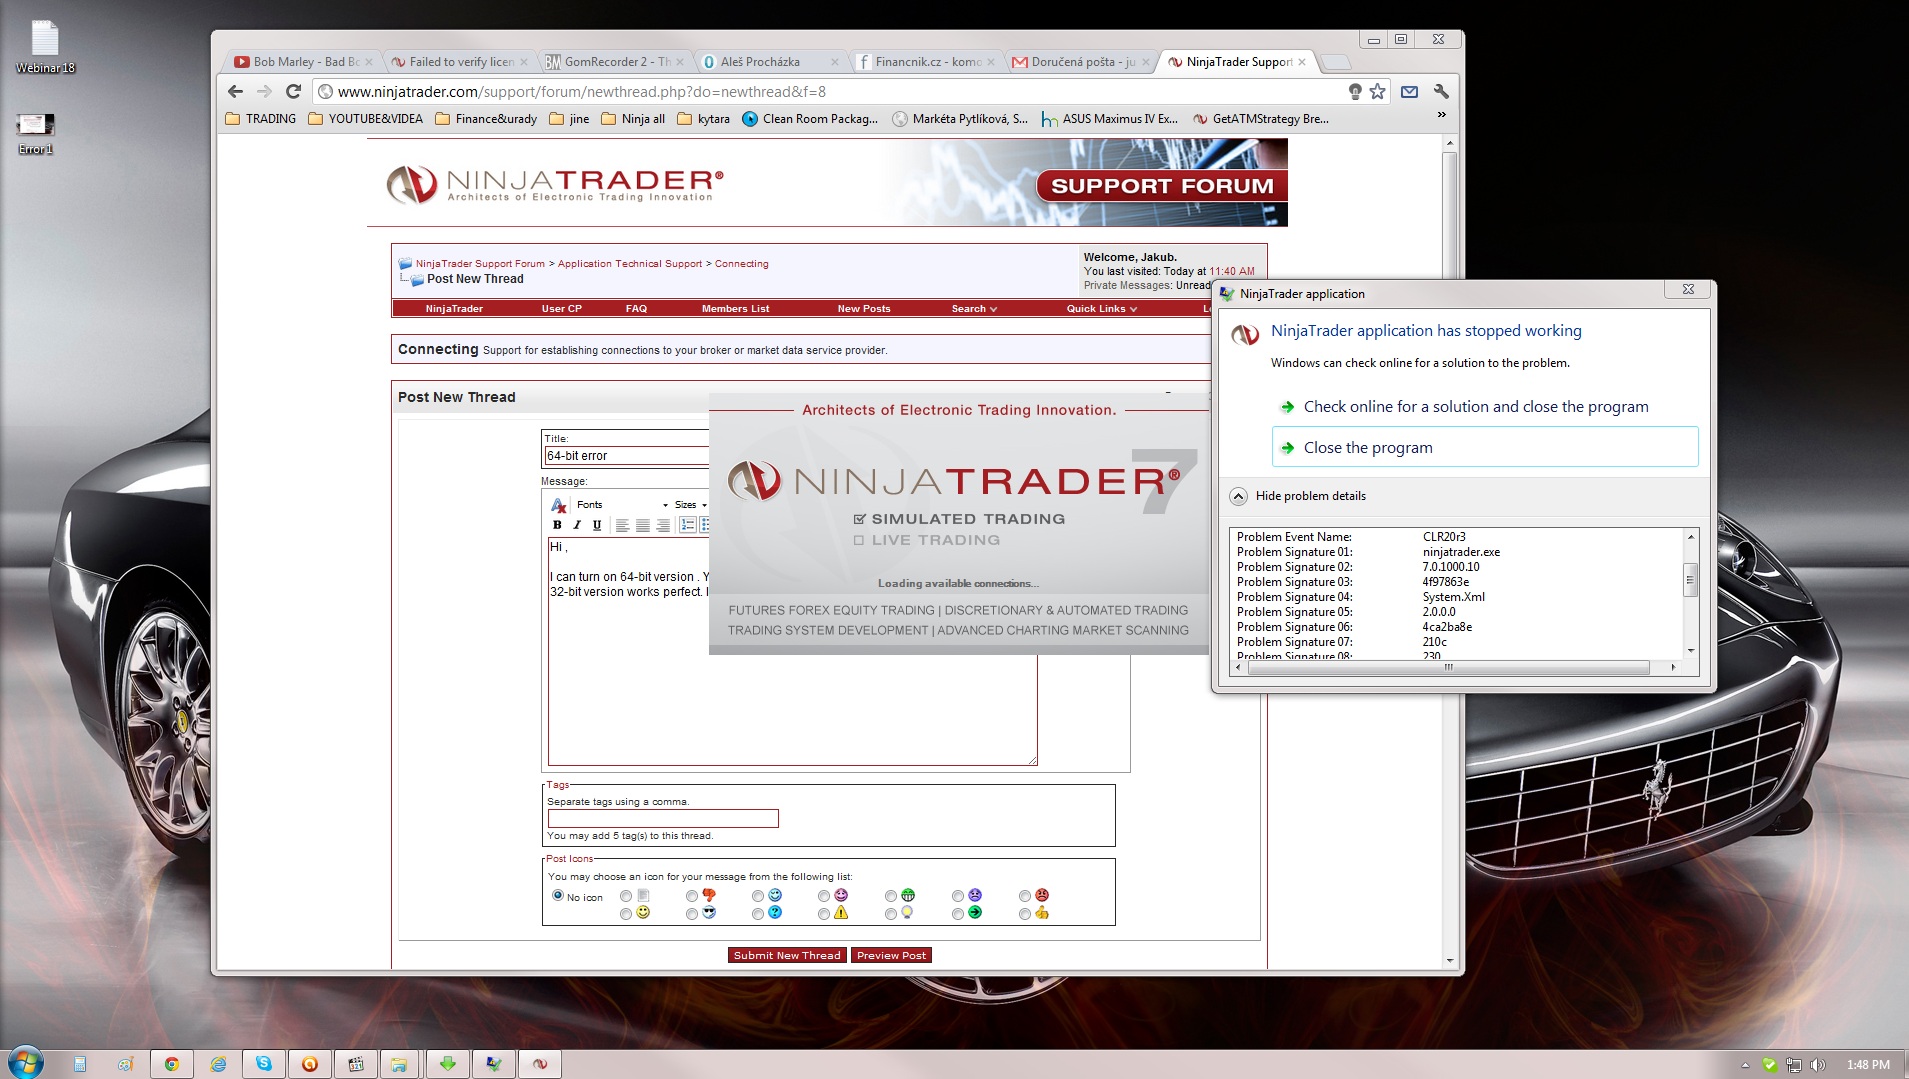Toggle bold formatting in the message editor

[x=557, y=525]
